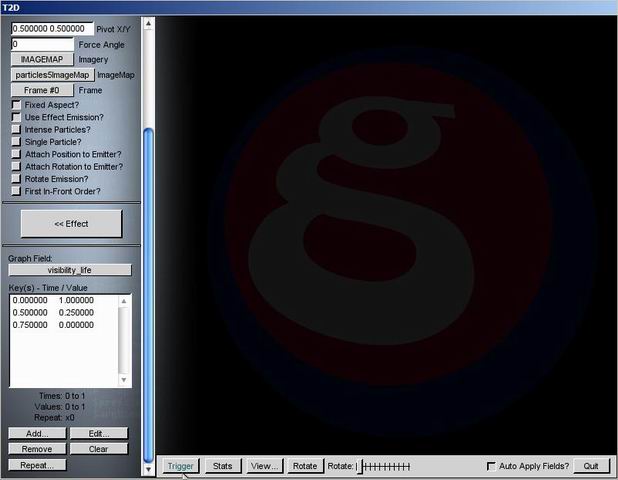Click the Force Angle input field
Viewport: 618px width, 480px height.
pyautogui.click(x=42, y=44)
